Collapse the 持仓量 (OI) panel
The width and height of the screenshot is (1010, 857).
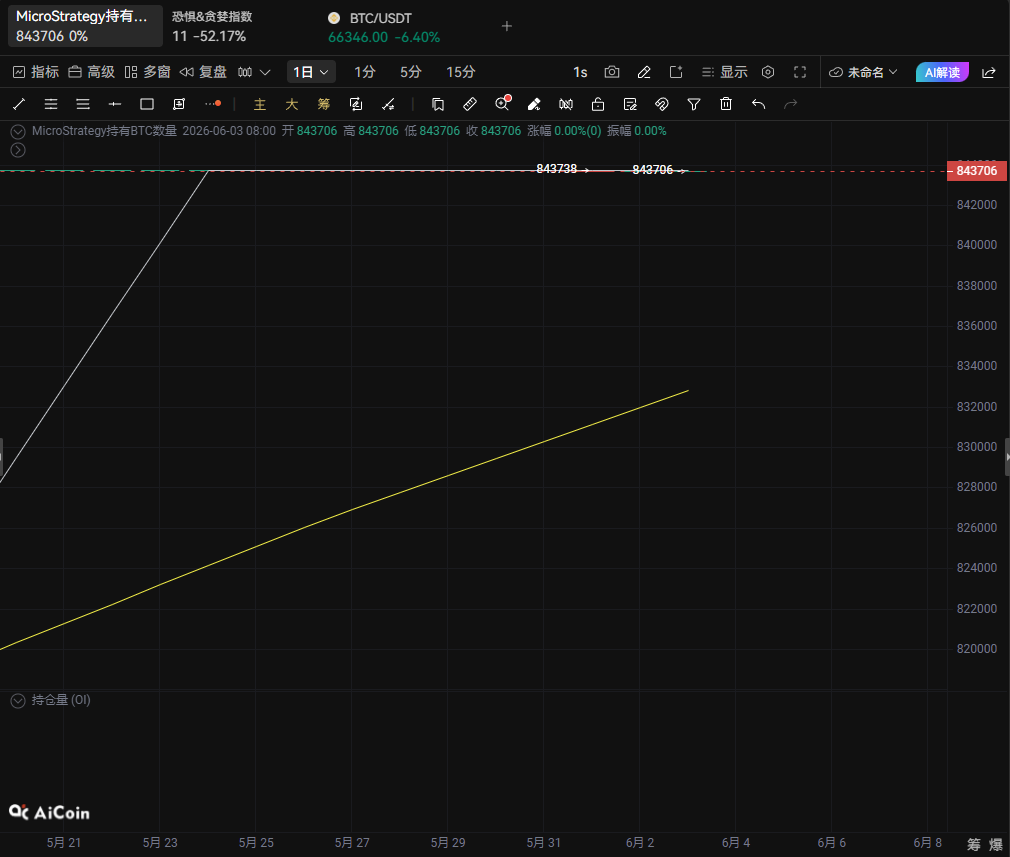coord(18,700)
